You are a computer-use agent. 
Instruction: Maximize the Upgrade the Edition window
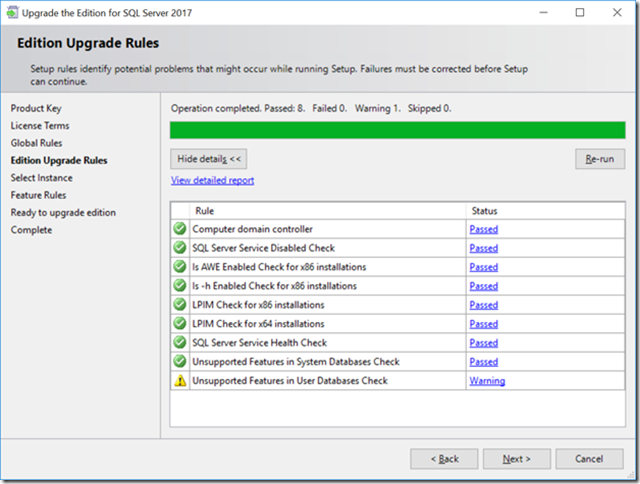coord(580,13)
